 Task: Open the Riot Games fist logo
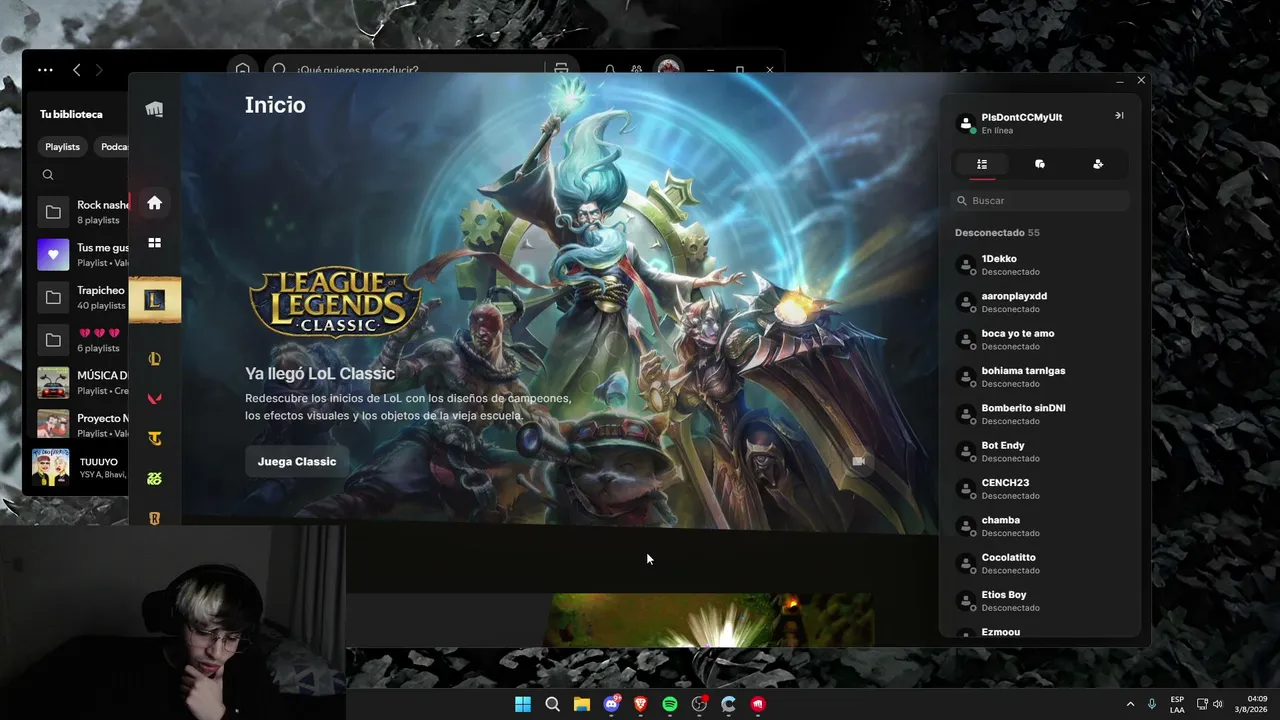[x=154, y=109]
